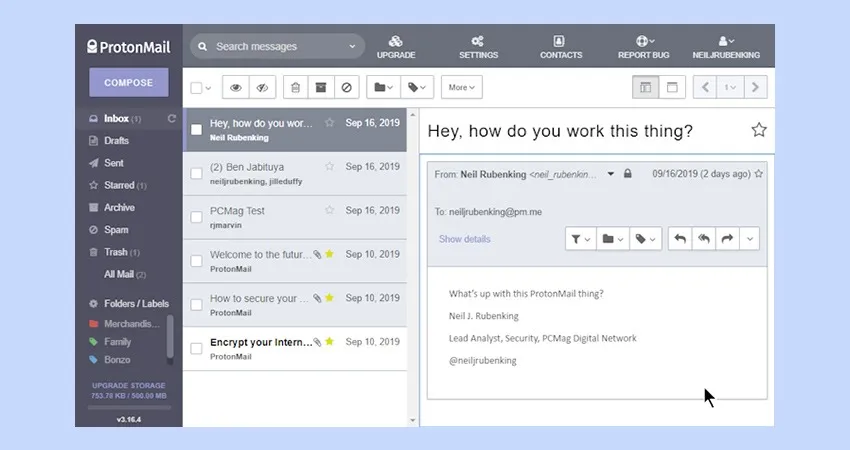This screenshot has height=450, width=850.
Task: Mark selected messages as spam
Action: click(x=346, y=87)
